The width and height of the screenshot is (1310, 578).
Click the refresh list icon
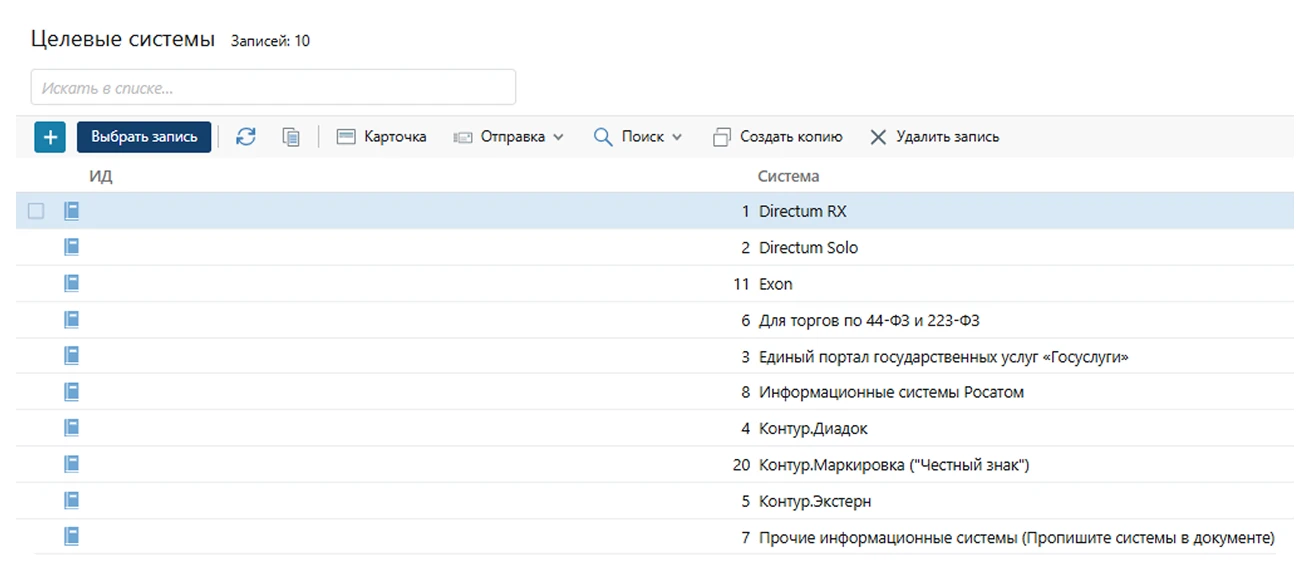pos(246,137)
